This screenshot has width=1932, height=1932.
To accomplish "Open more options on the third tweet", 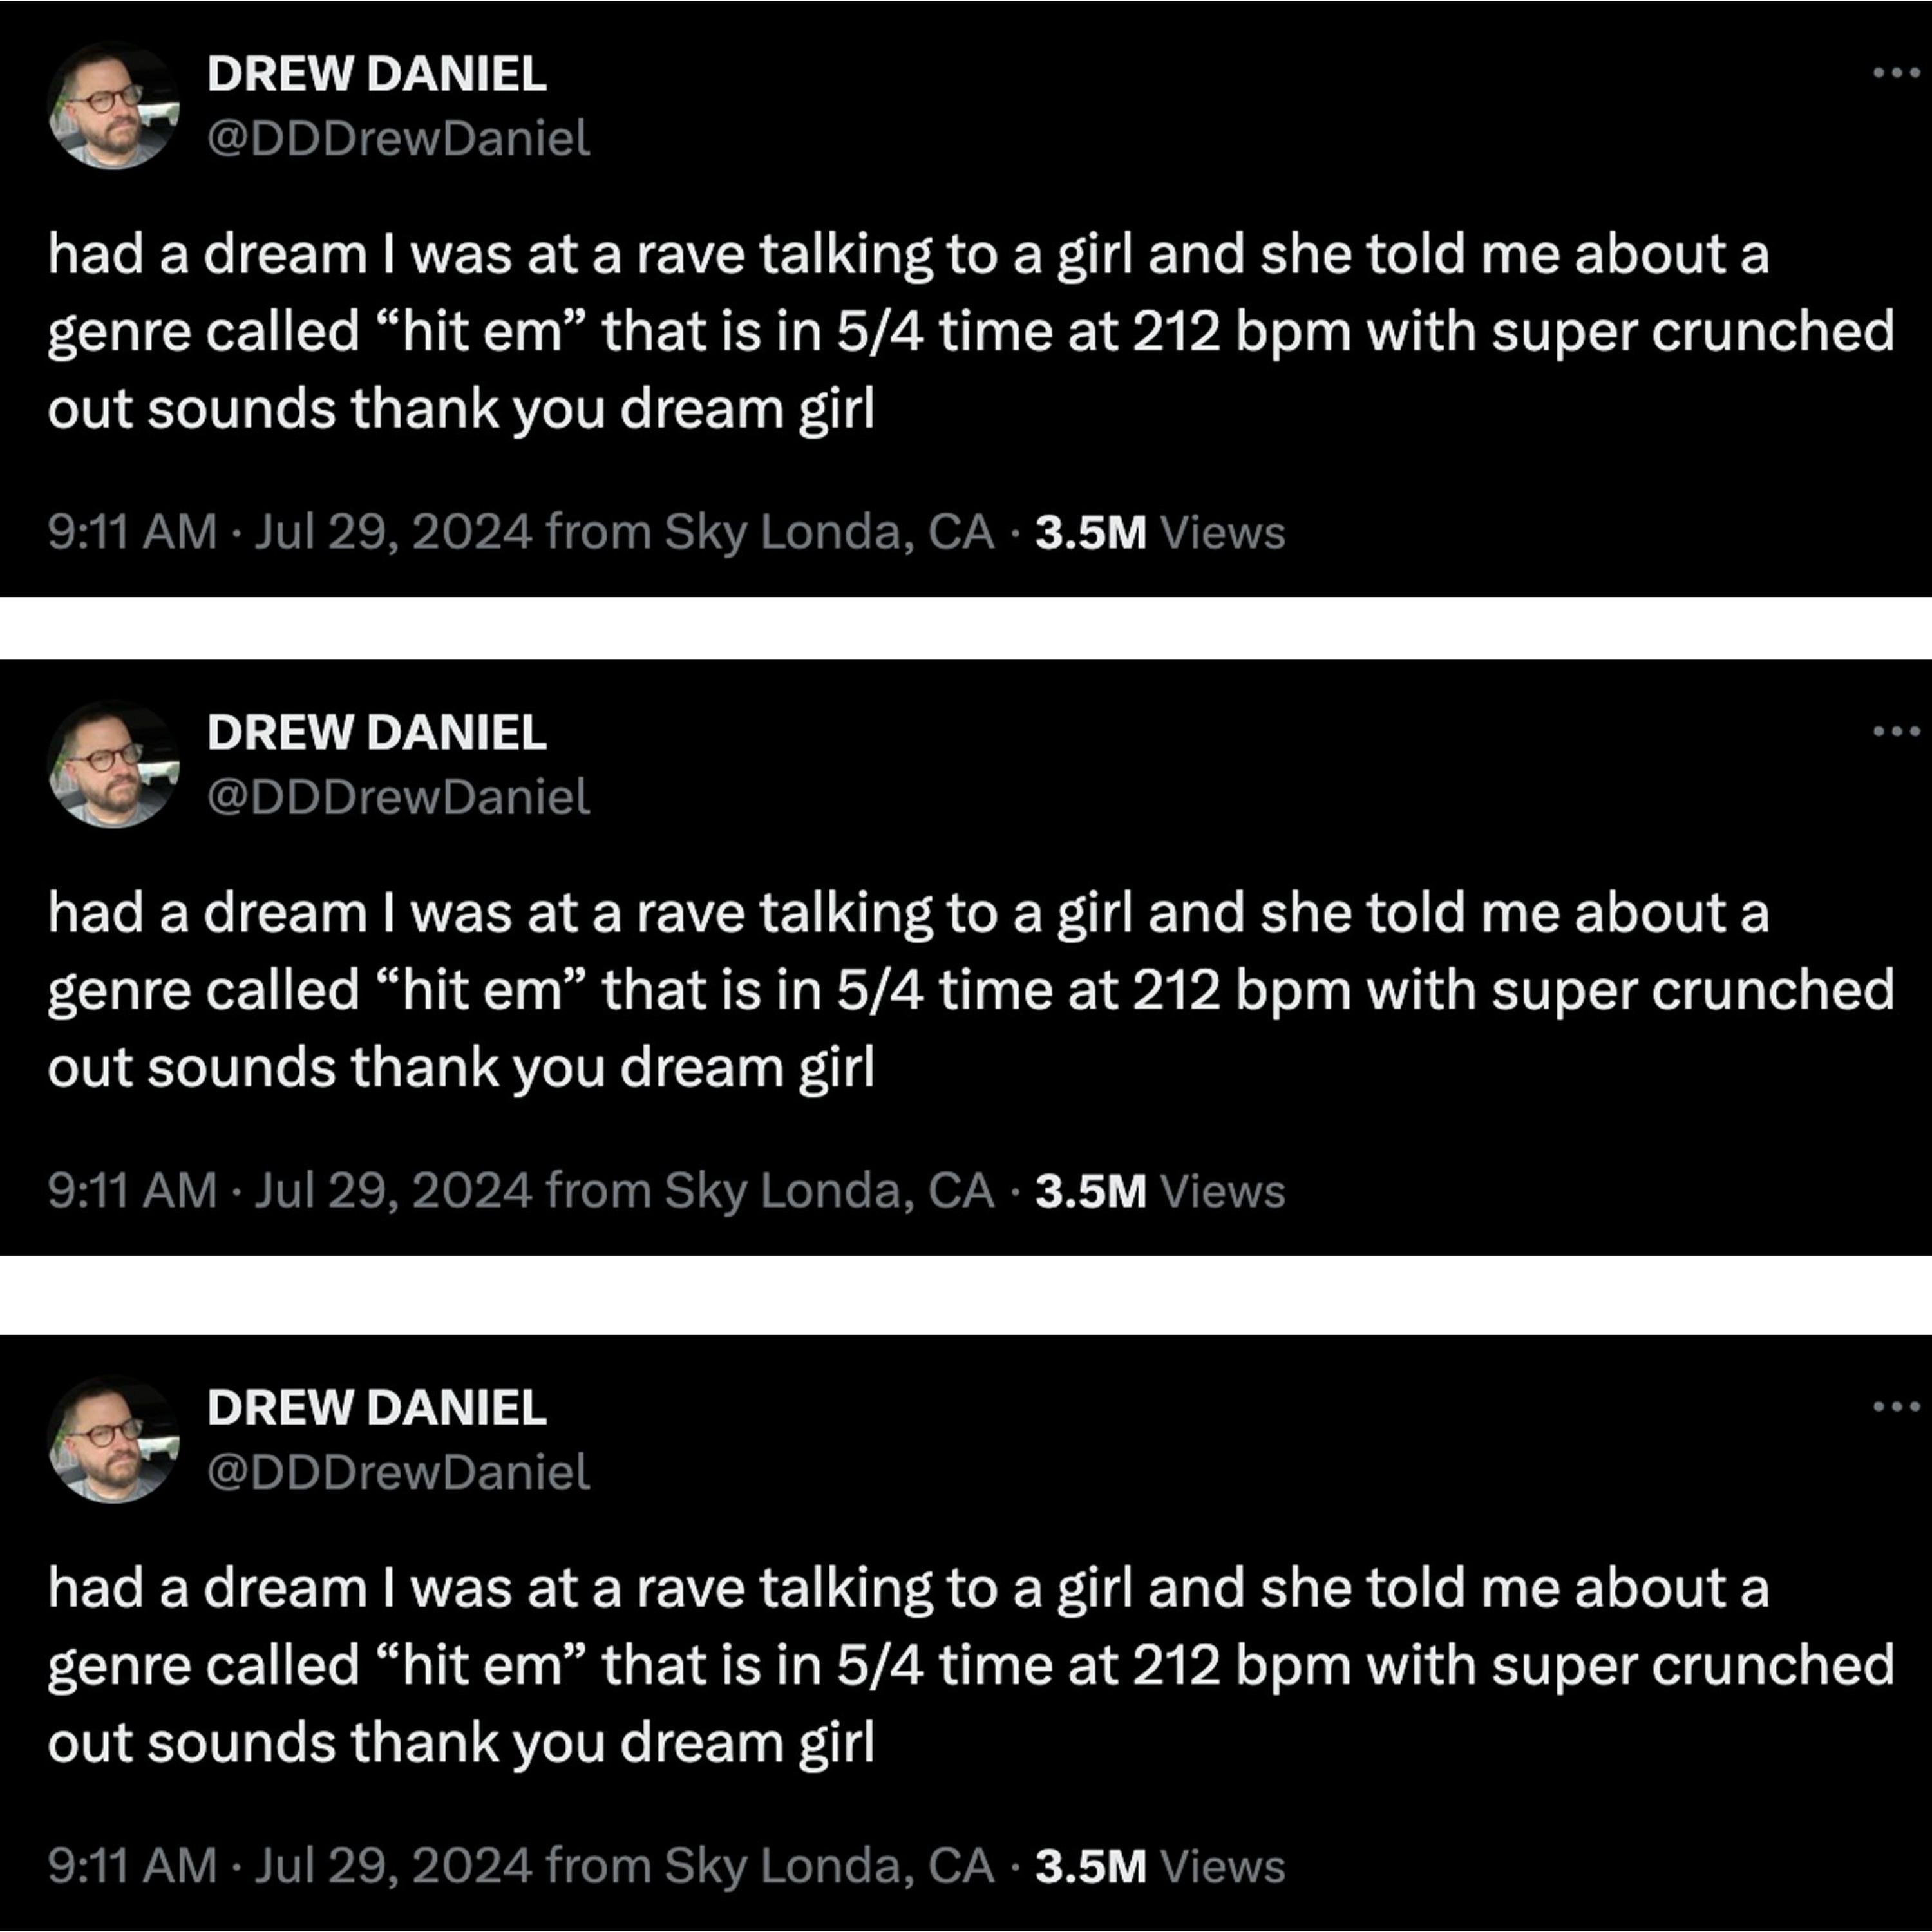I will 1896,1407.
